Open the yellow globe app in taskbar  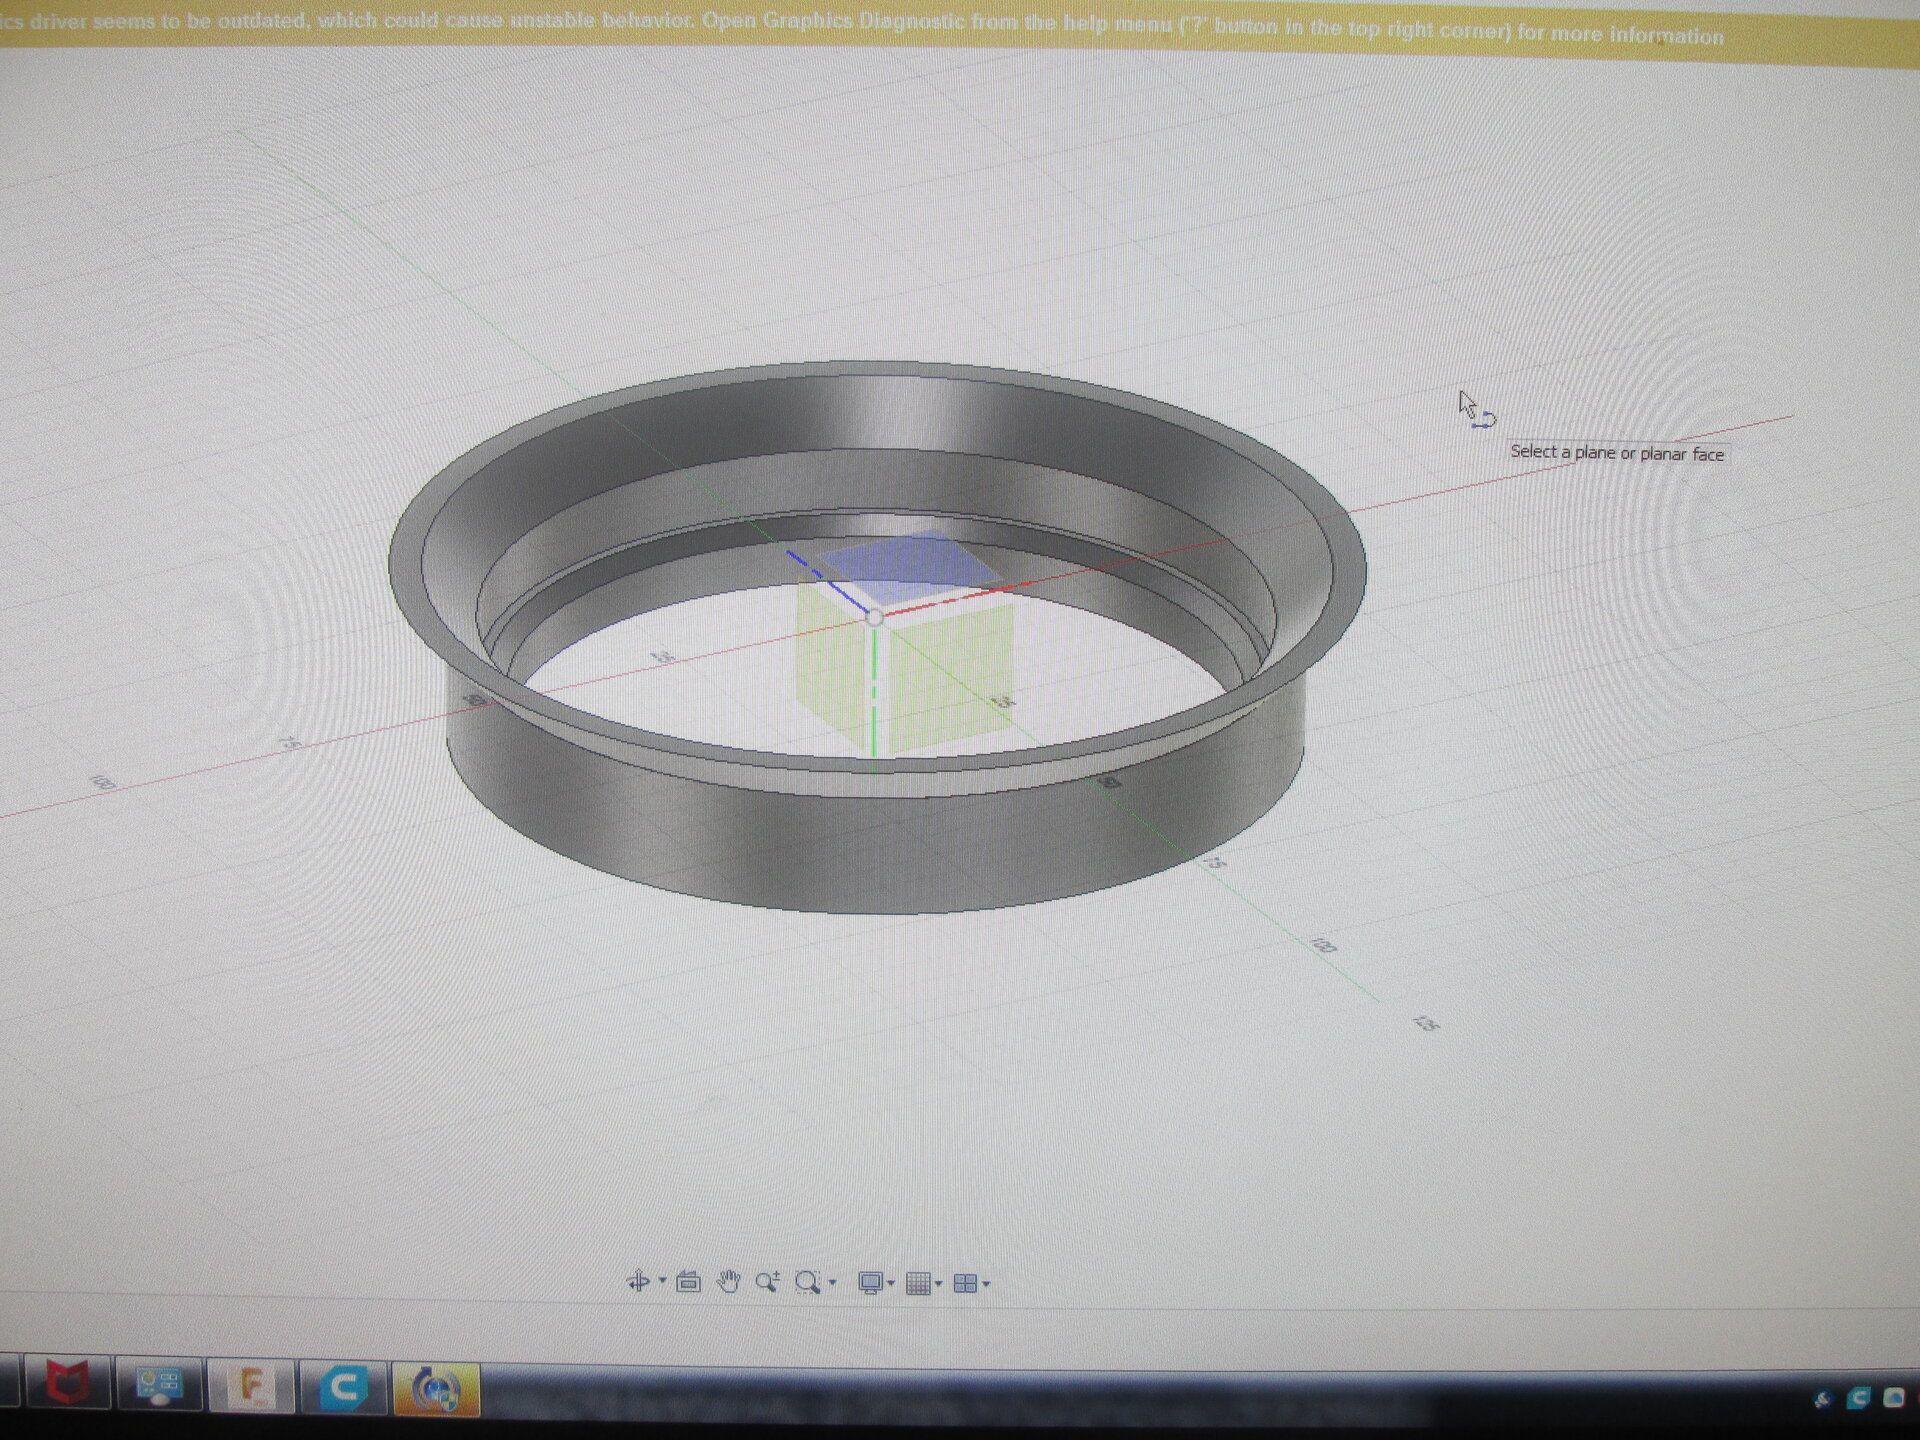[436, 1389]
